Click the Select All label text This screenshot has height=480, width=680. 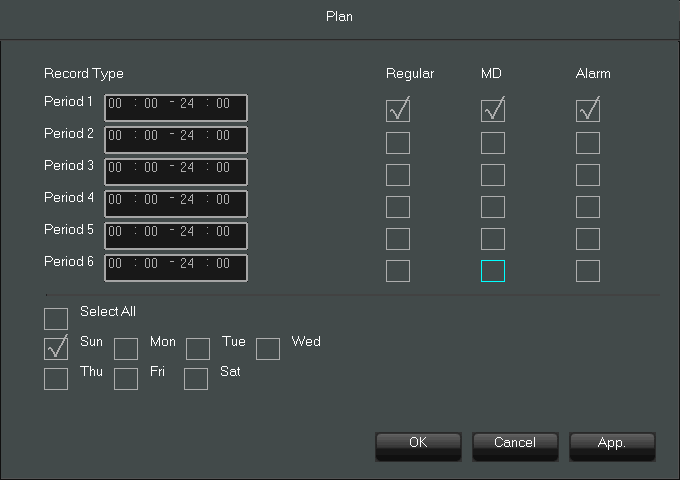(108, 311)
